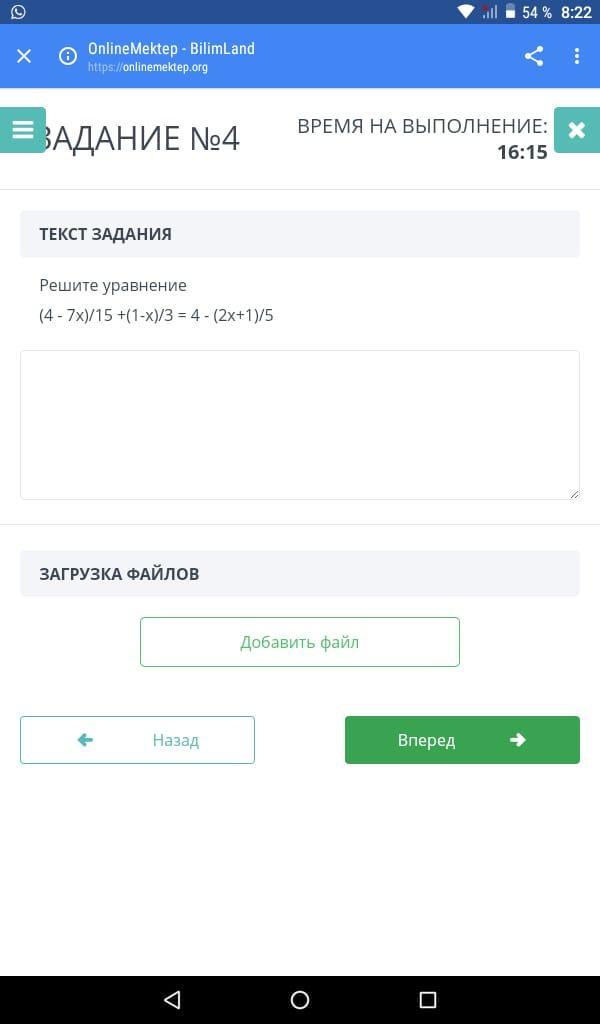Open Android recent apps square button

click(x=428, y=1000)
